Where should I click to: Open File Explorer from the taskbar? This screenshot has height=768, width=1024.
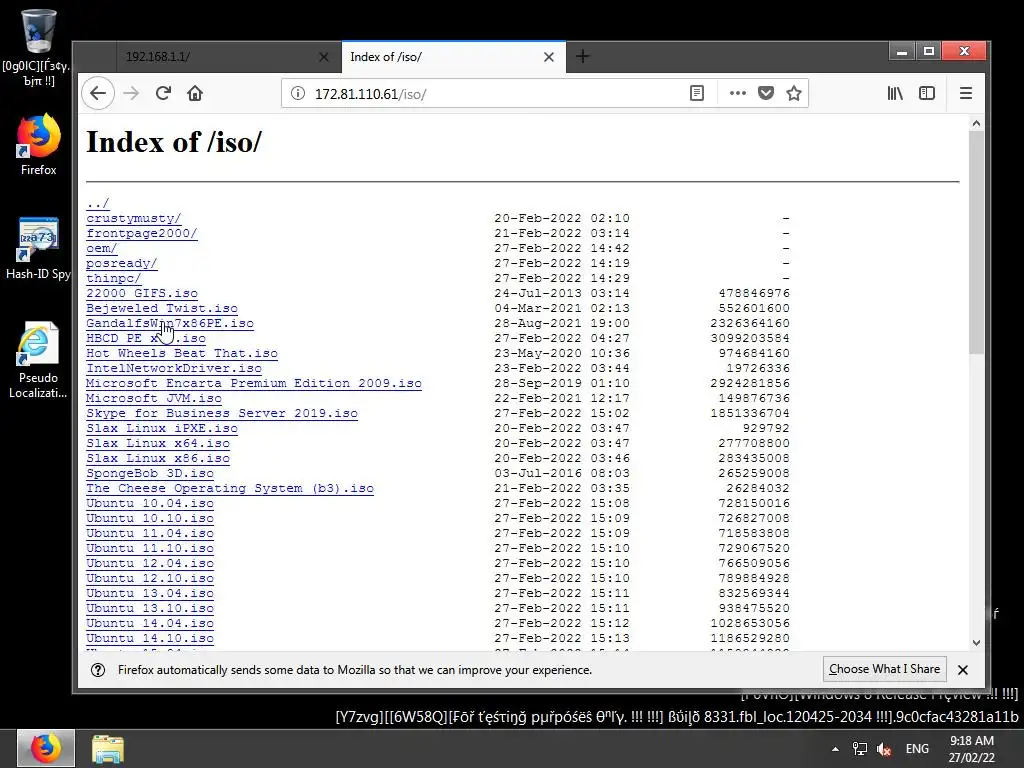coord(108,749)
